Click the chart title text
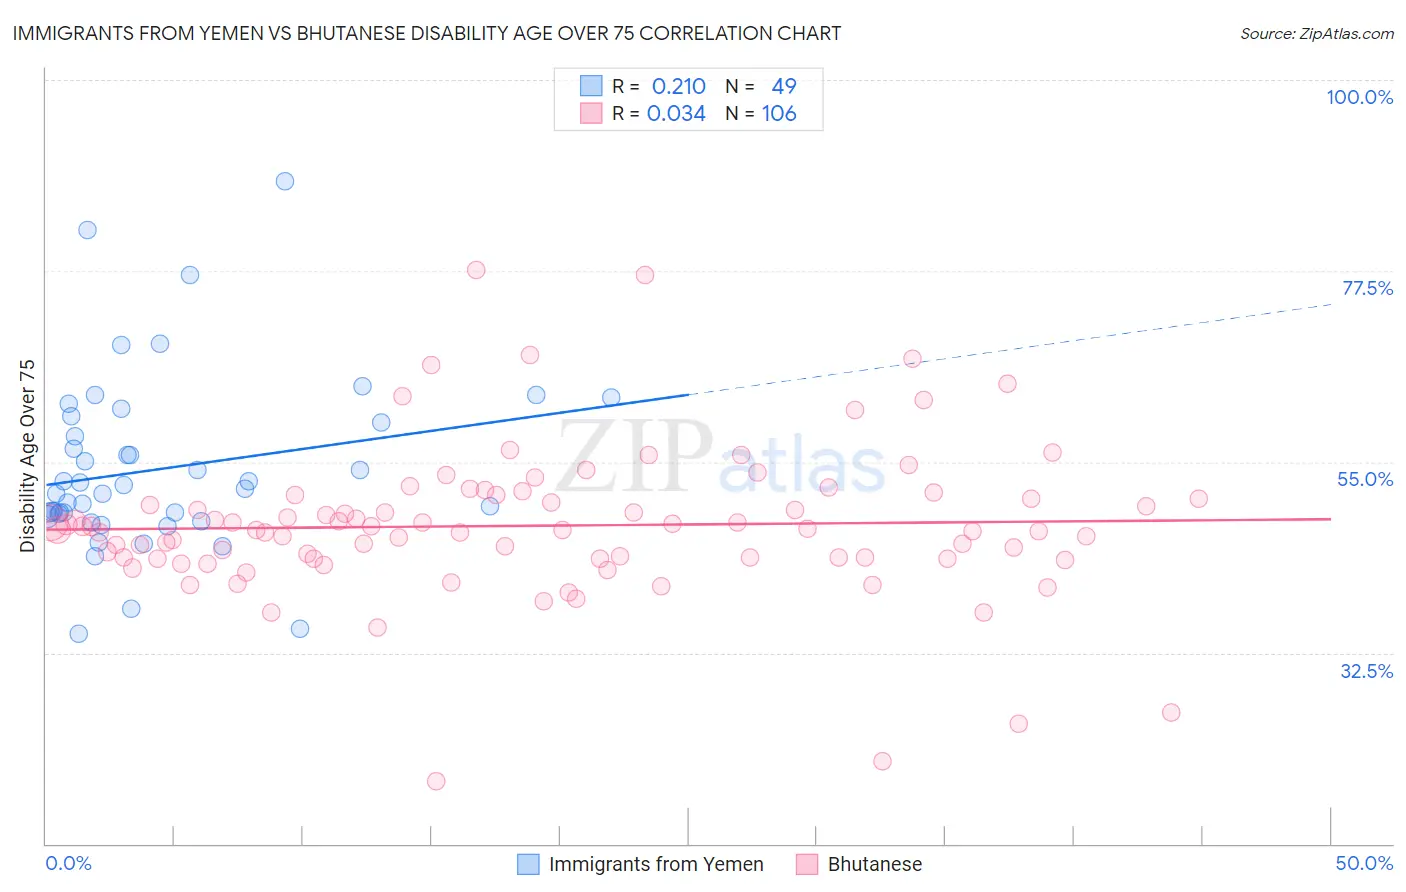1406x892 pixels. click(427, 33)
